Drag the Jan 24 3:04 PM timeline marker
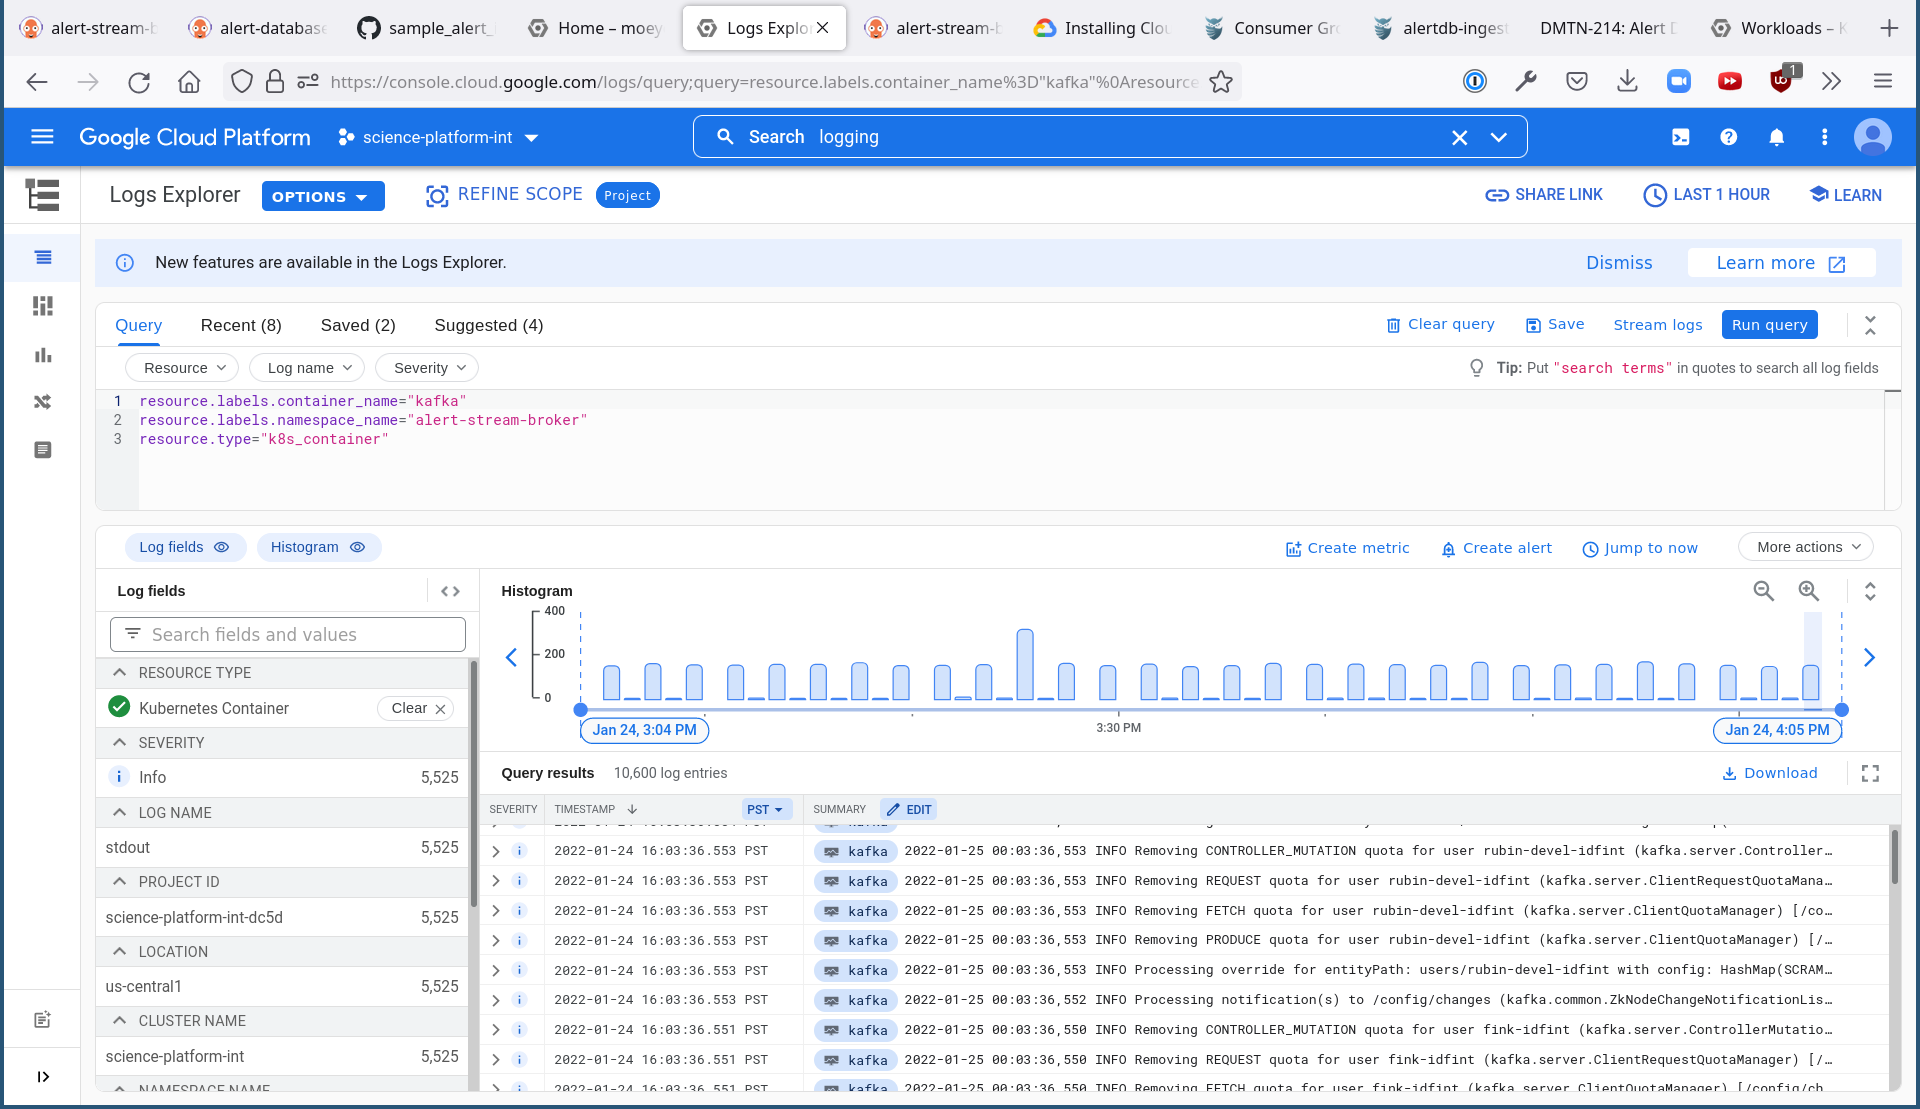 pos(581,709)
